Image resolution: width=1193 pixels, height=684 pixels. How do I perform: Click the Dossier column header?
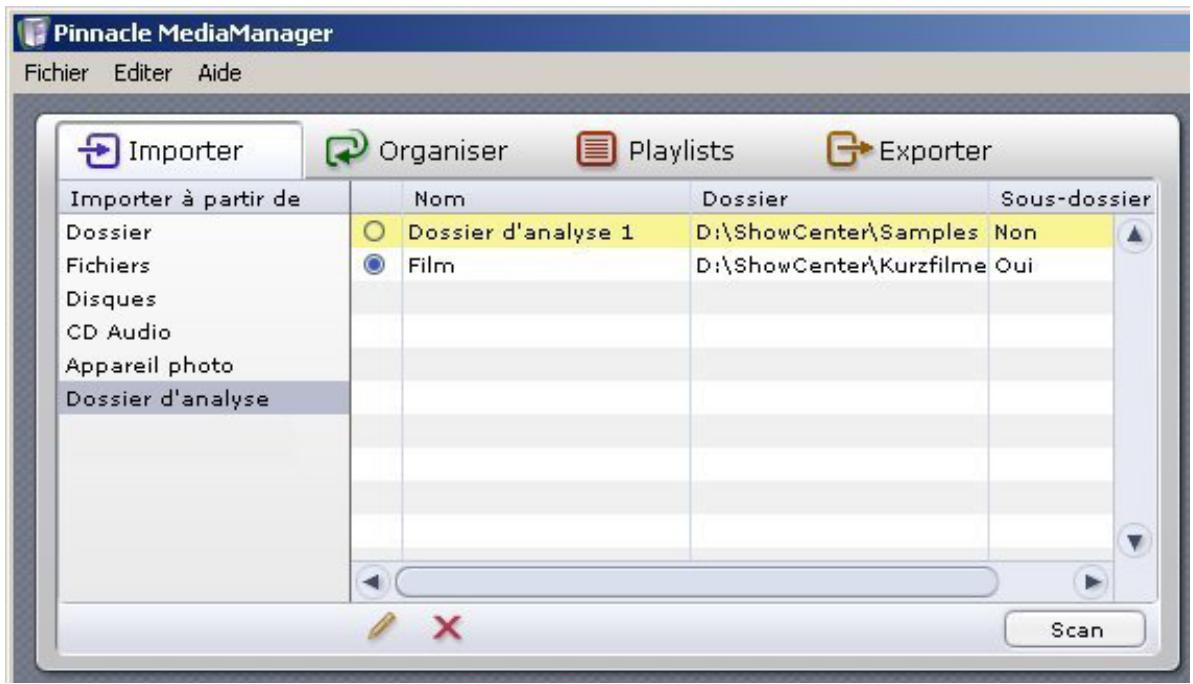(839, 199)
